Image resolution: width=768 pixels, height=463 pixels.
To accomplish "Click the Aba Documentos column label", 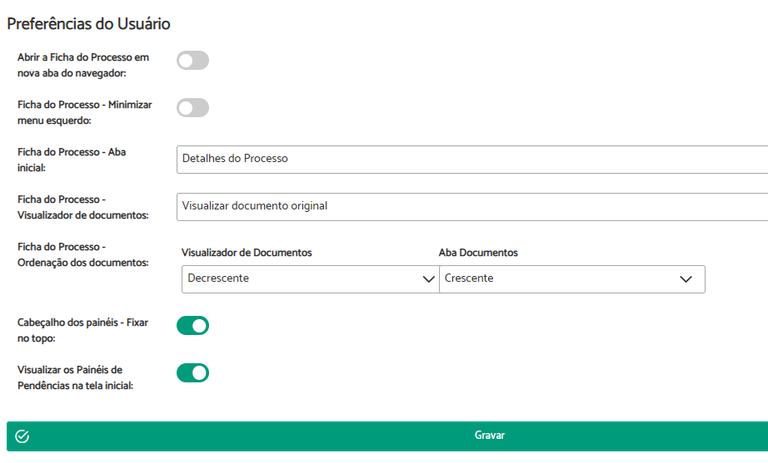I will point(478,253).
